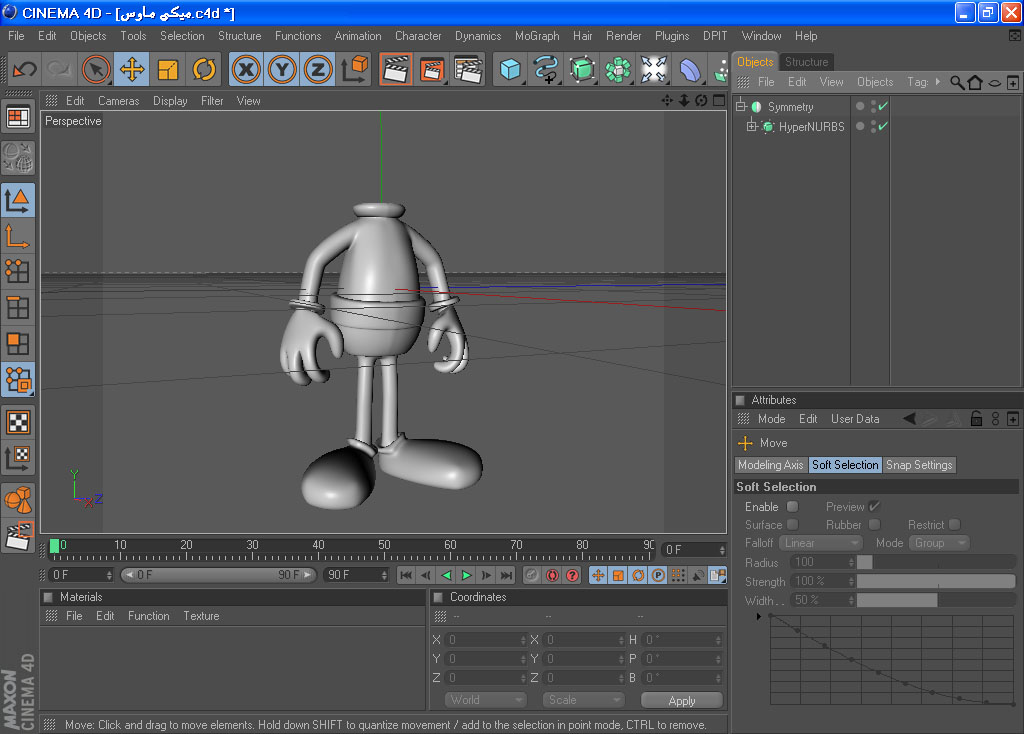1024x734 pixels.
Task: Open the deformer objects icon
Action: tap(690, 69)
